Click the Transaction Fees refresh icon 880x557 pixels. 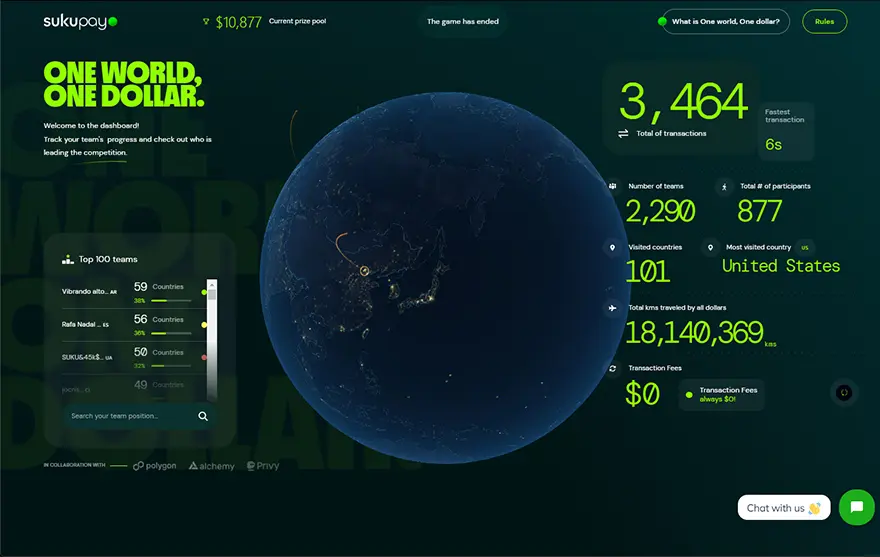click(x=612, y=368)
